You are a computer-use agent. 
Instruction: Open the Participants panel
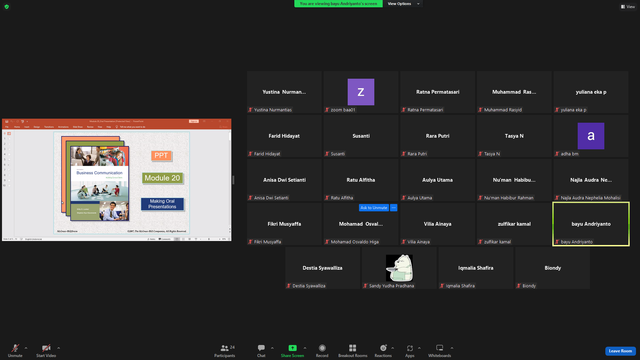pyautogui.click(x=224, y=350)
